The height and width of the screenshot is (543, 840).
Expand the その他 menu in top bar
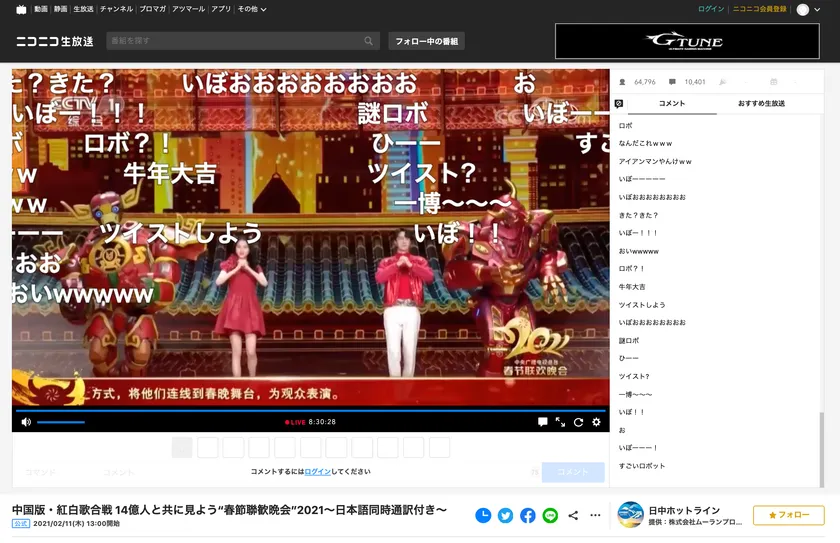coord(251,9)
